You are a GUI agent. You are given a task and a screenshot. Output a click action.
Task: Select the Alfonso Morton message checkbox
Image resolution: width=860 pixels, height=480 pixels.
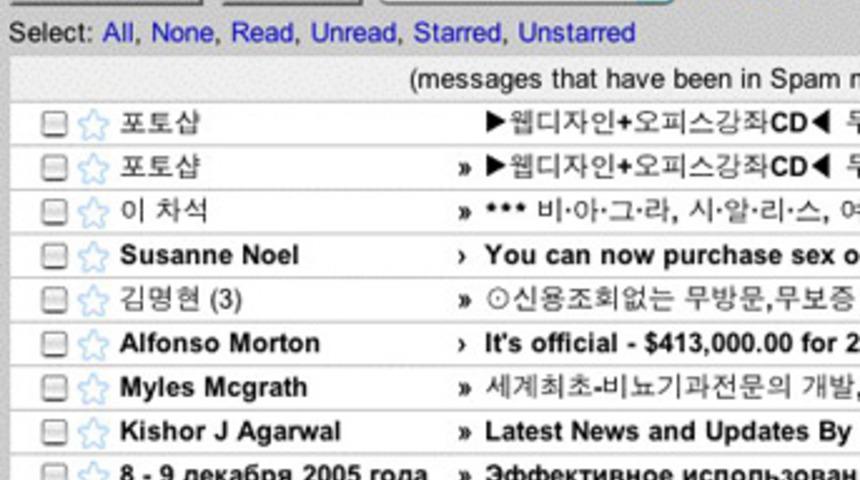coord(54,344)
